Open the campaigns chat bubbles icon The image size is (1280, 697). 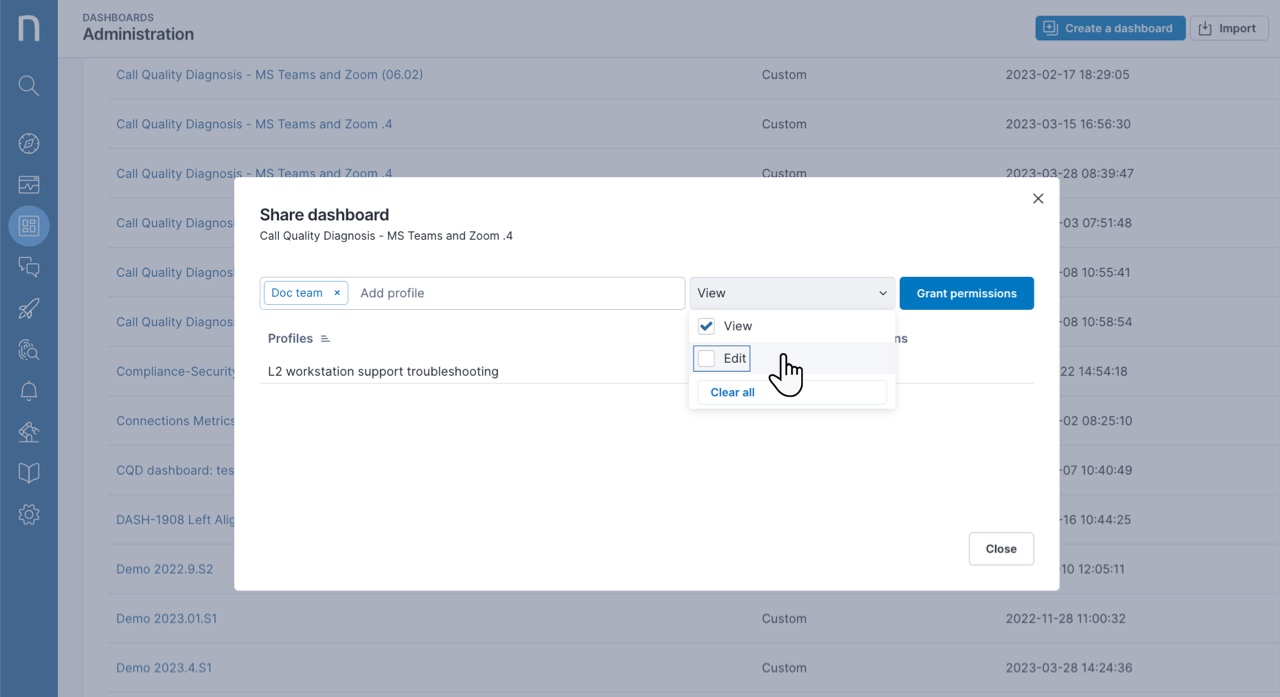click(x=29, y=267)
